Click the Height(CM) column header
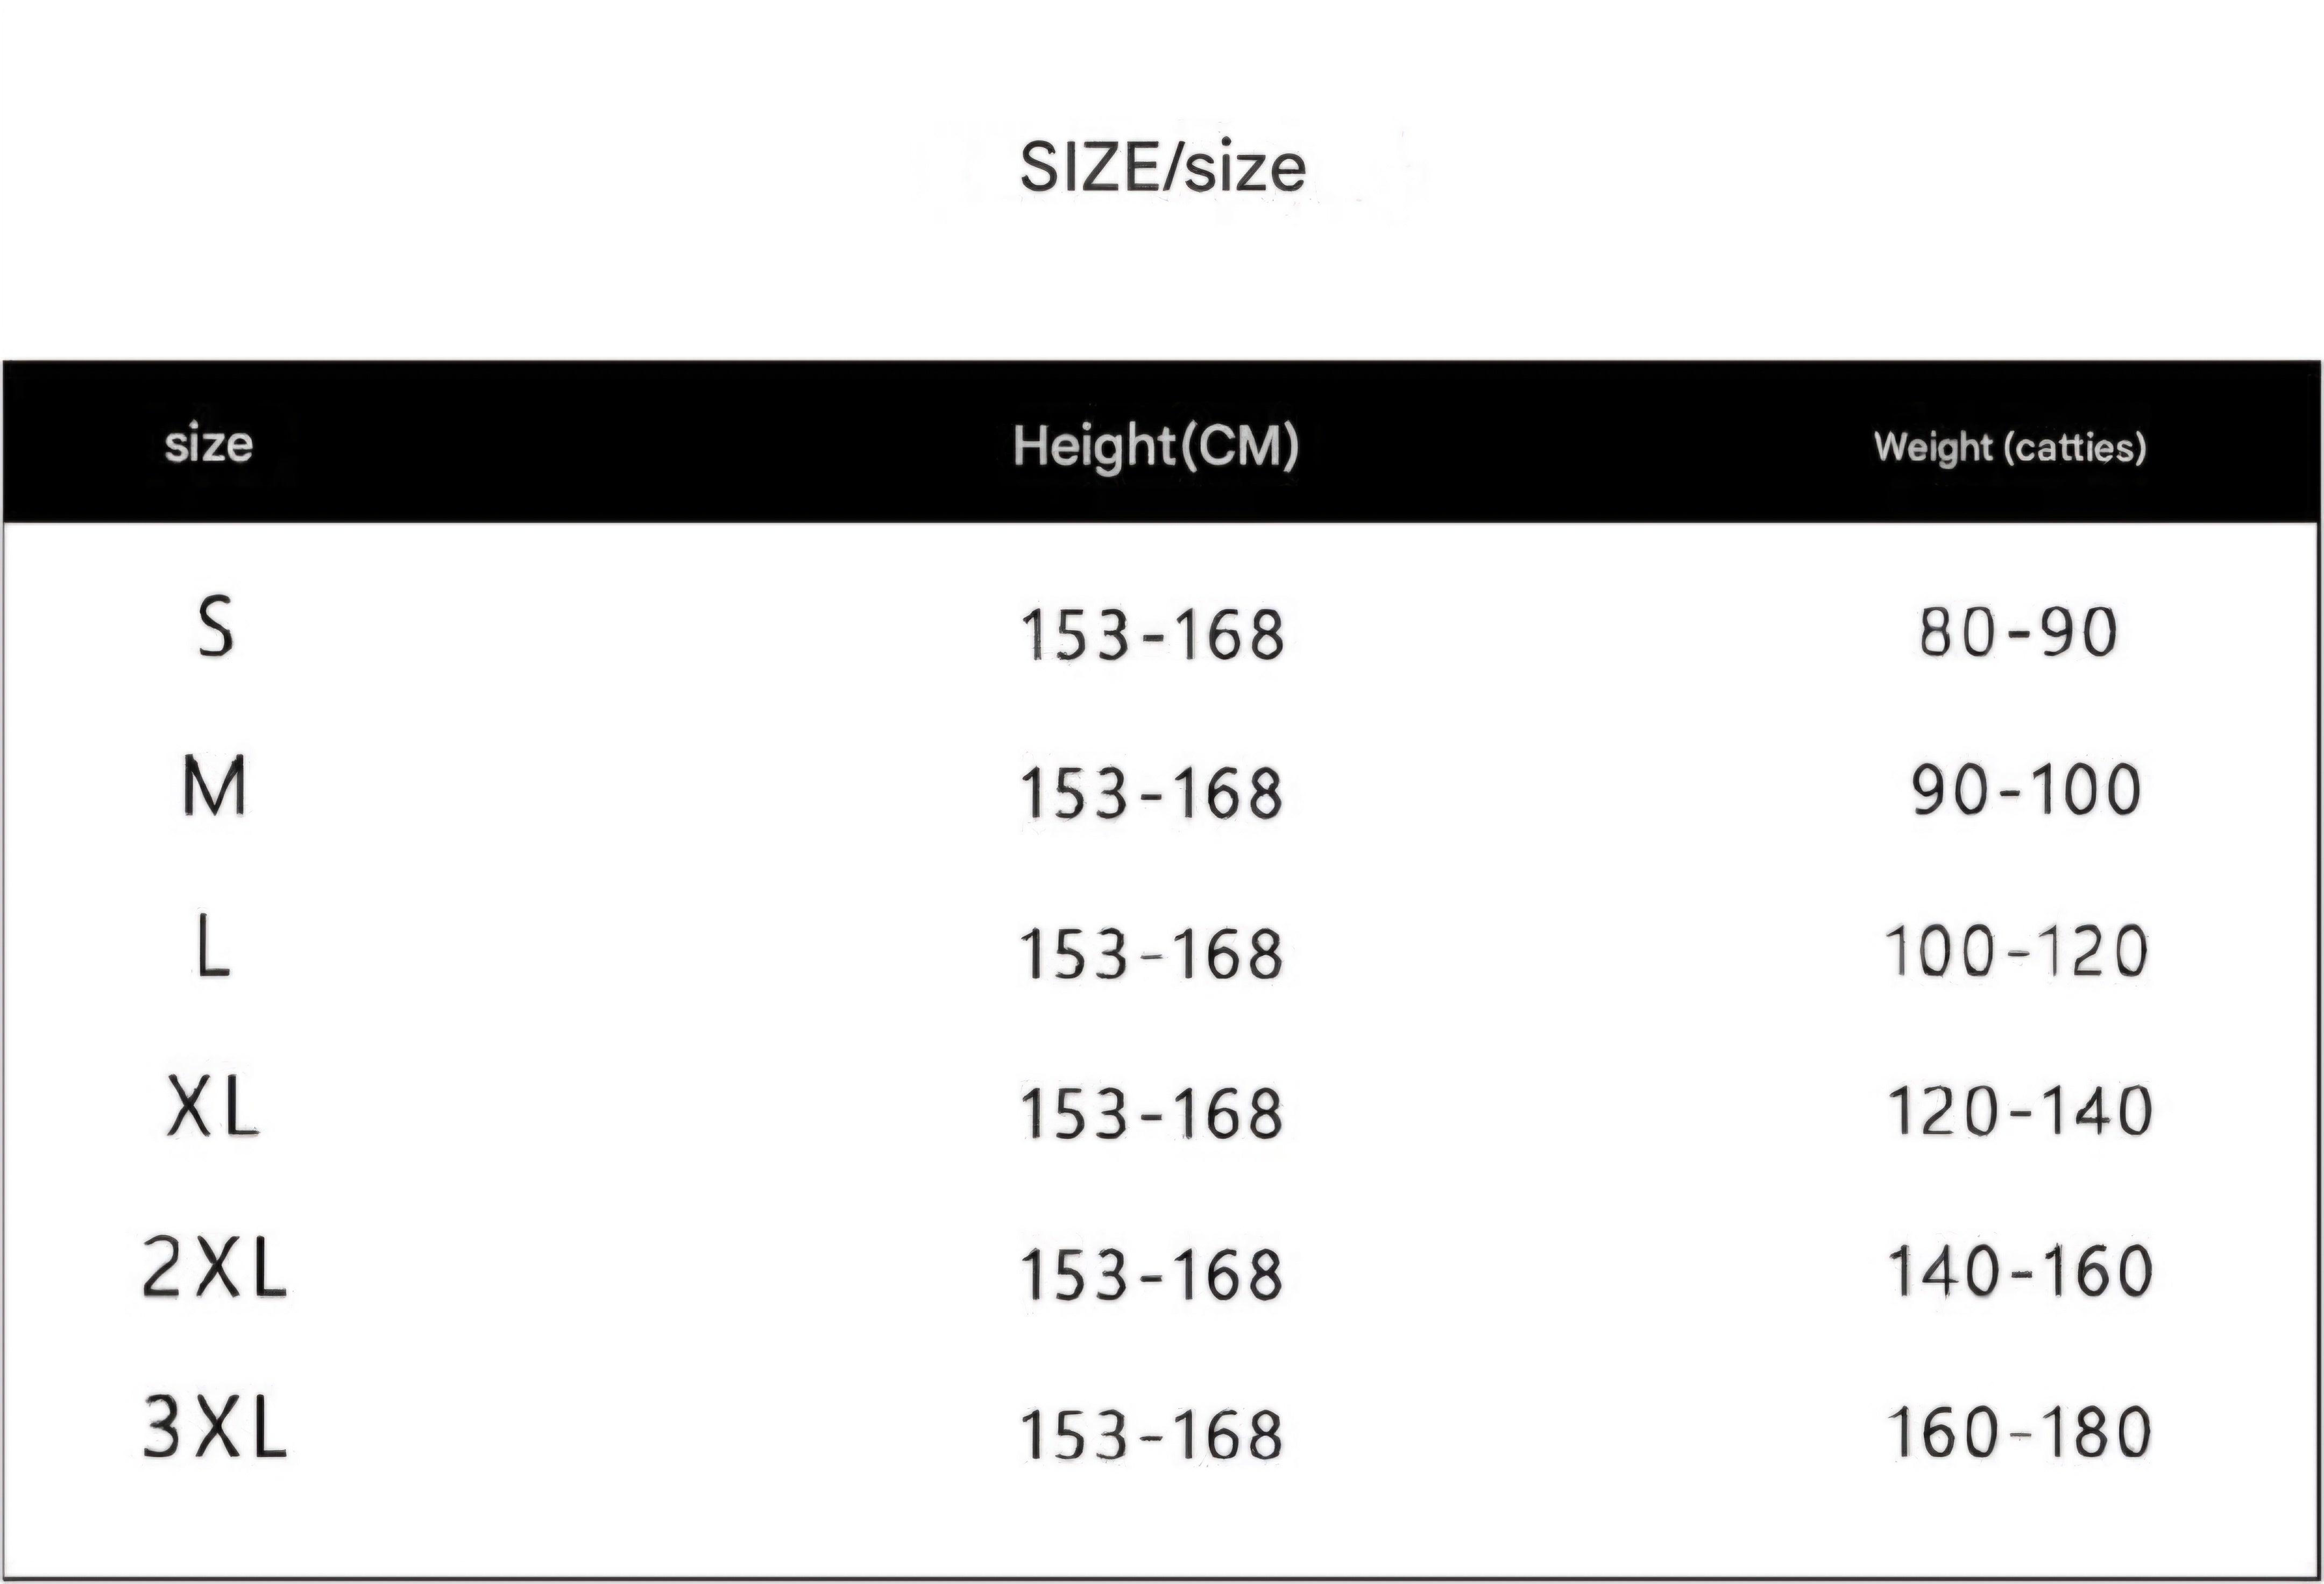 tap(1155, 446)
